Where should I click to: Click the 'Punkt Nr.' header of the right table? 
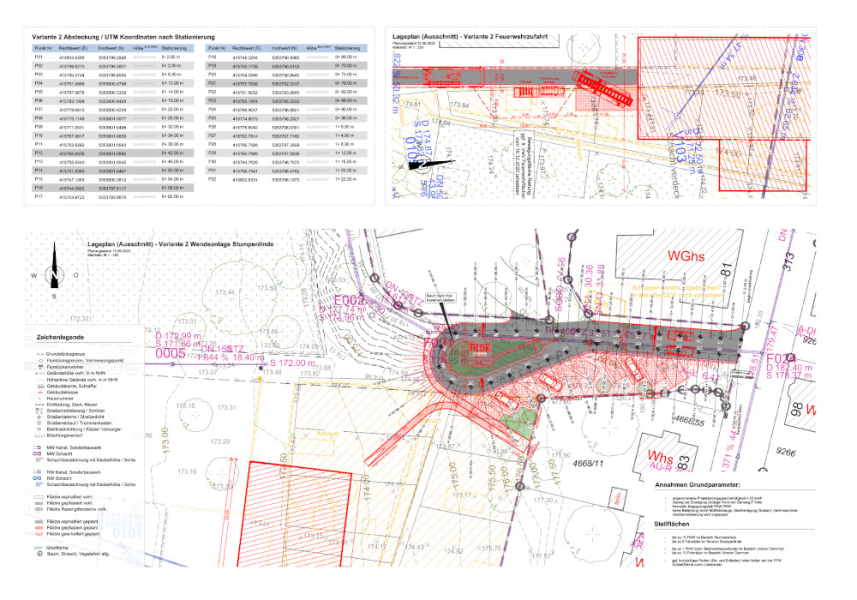point(215,48)
